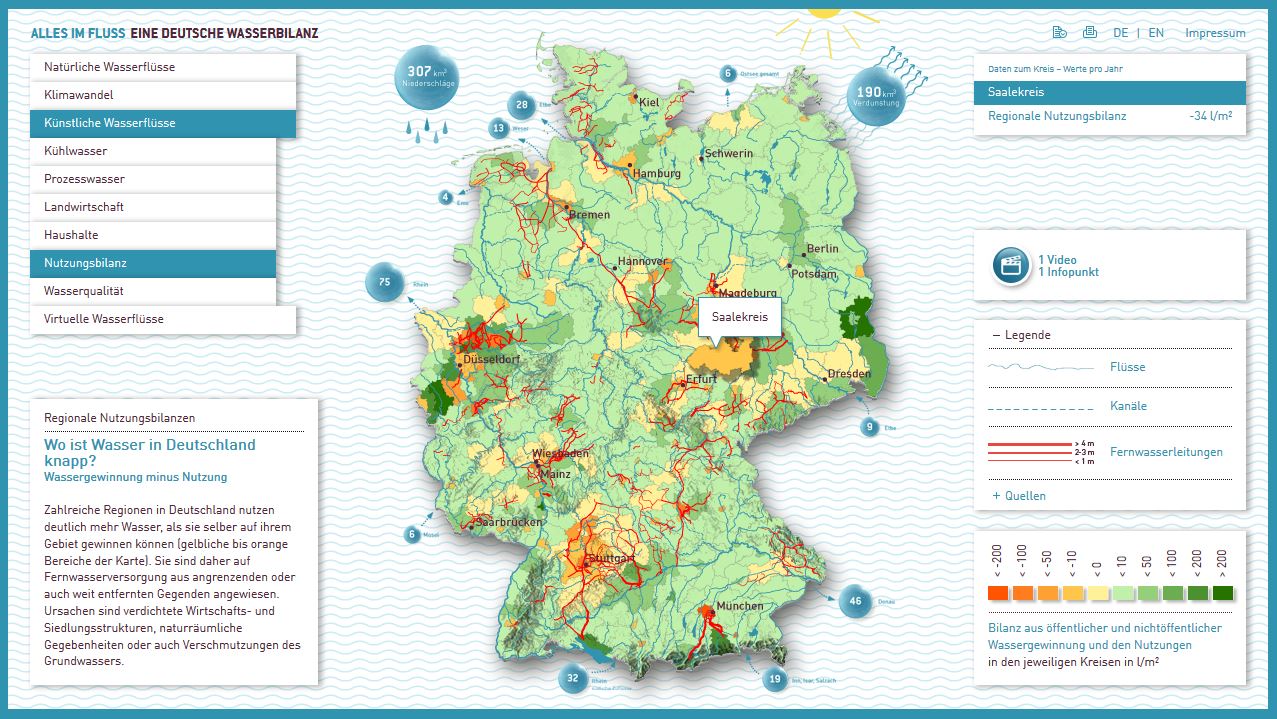Select the Haushalte submenu item
The image size is (1277, 719).
coord(153,235)
